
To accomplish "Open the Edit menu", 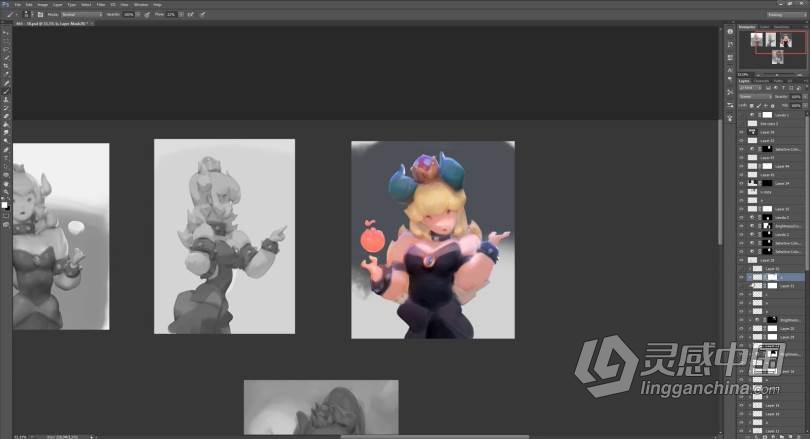I will (x=29, y=5).
